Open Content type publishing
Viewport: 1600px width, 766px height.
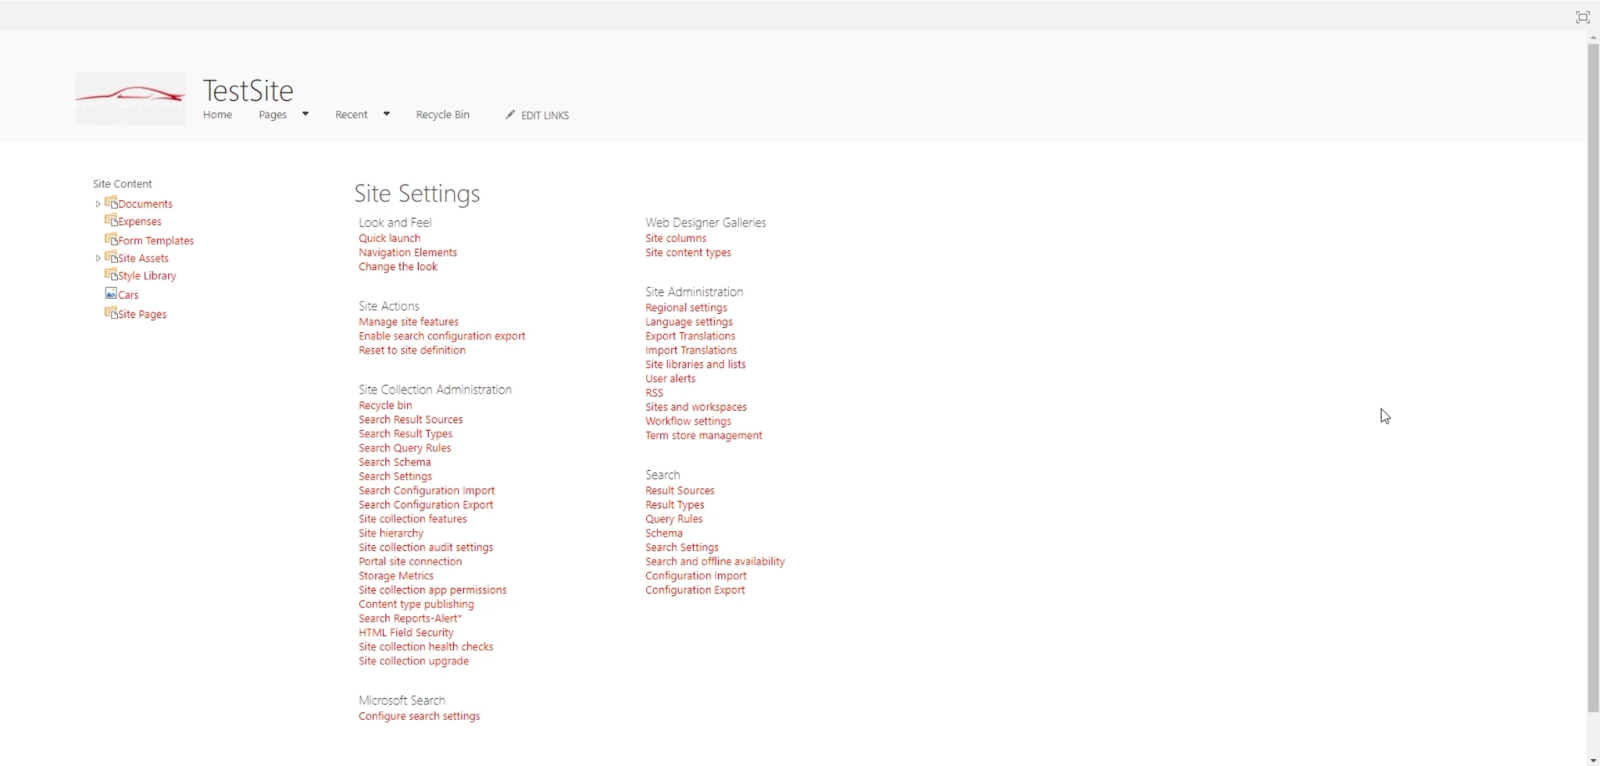click(416, 604)
